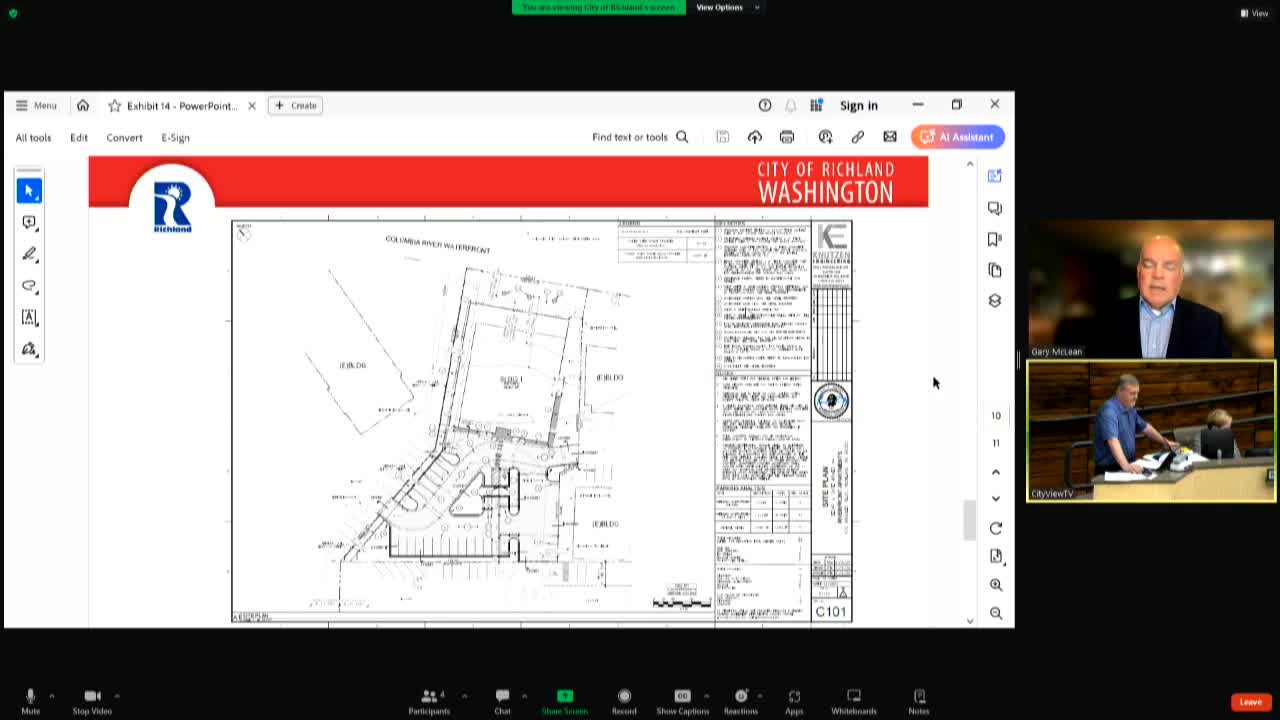Screen dimensions: 1280x720
Task: Open the bookmarks panel icon
Action: pos(995,239)
